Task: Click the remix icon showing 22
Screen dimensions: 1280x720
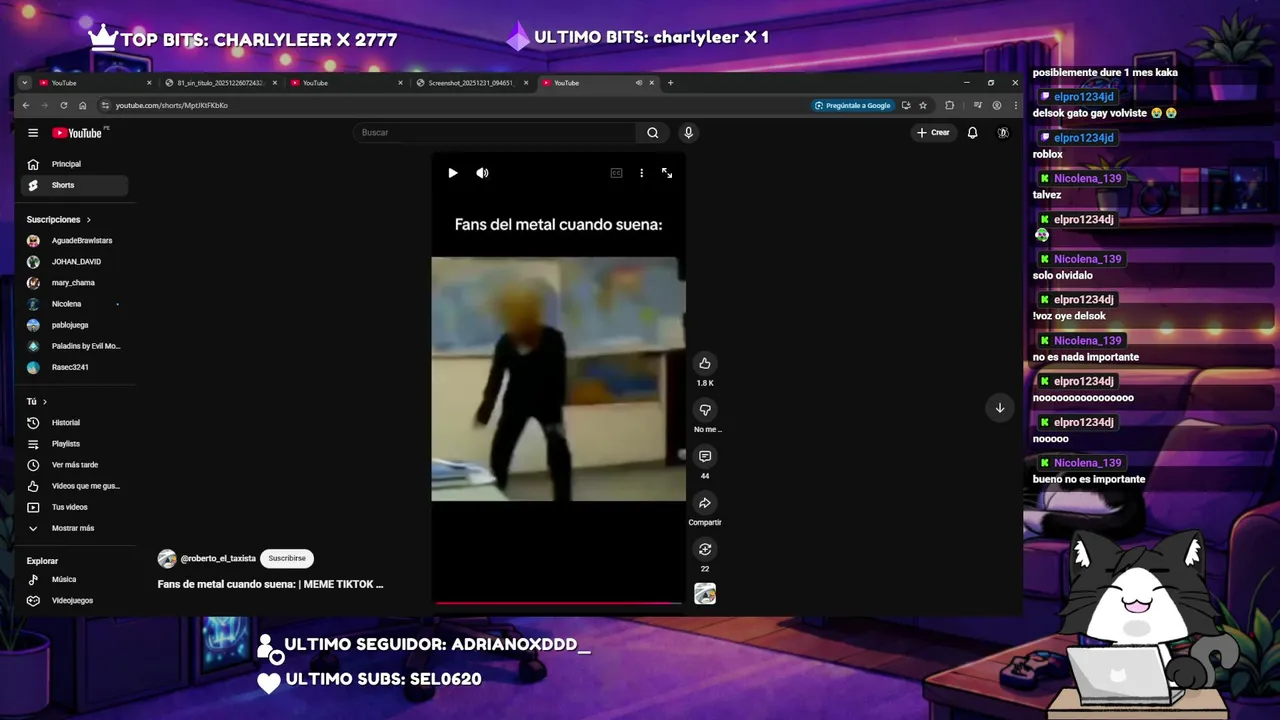Action: pyautogui.click(x=705, y=549)
